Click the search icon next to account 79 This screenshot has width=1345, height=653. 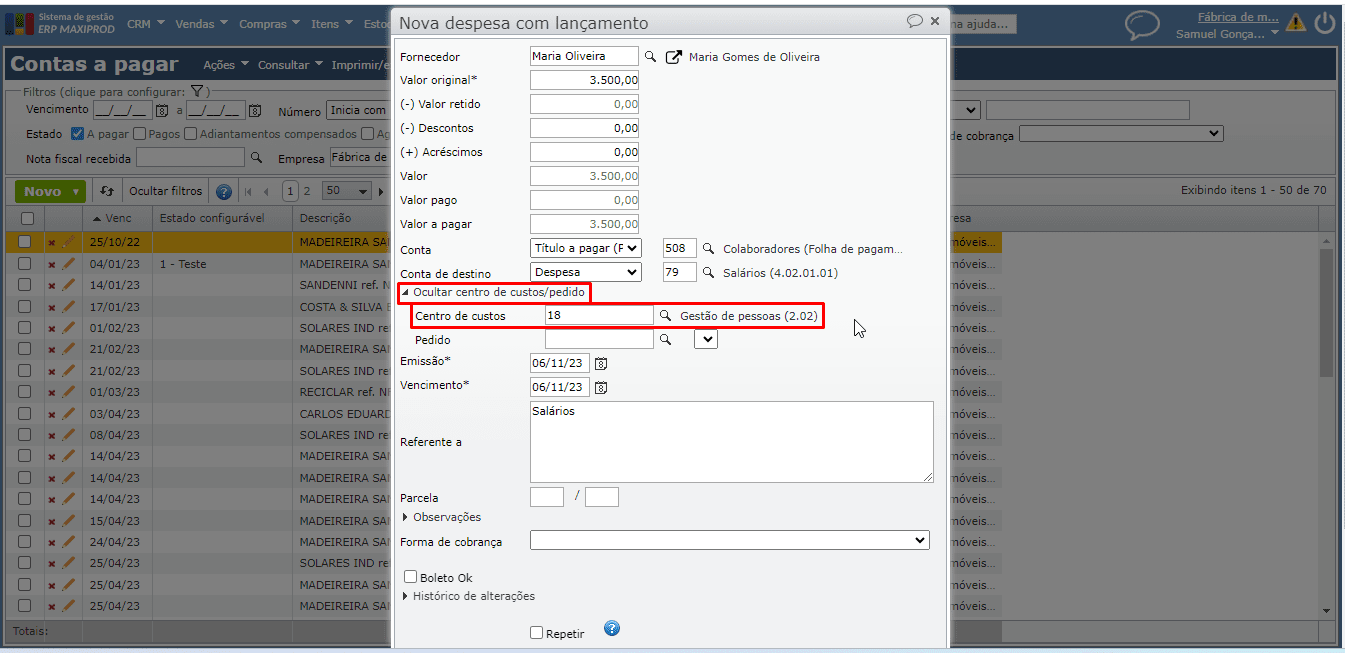pyautogui.click(x=708, y=272)
